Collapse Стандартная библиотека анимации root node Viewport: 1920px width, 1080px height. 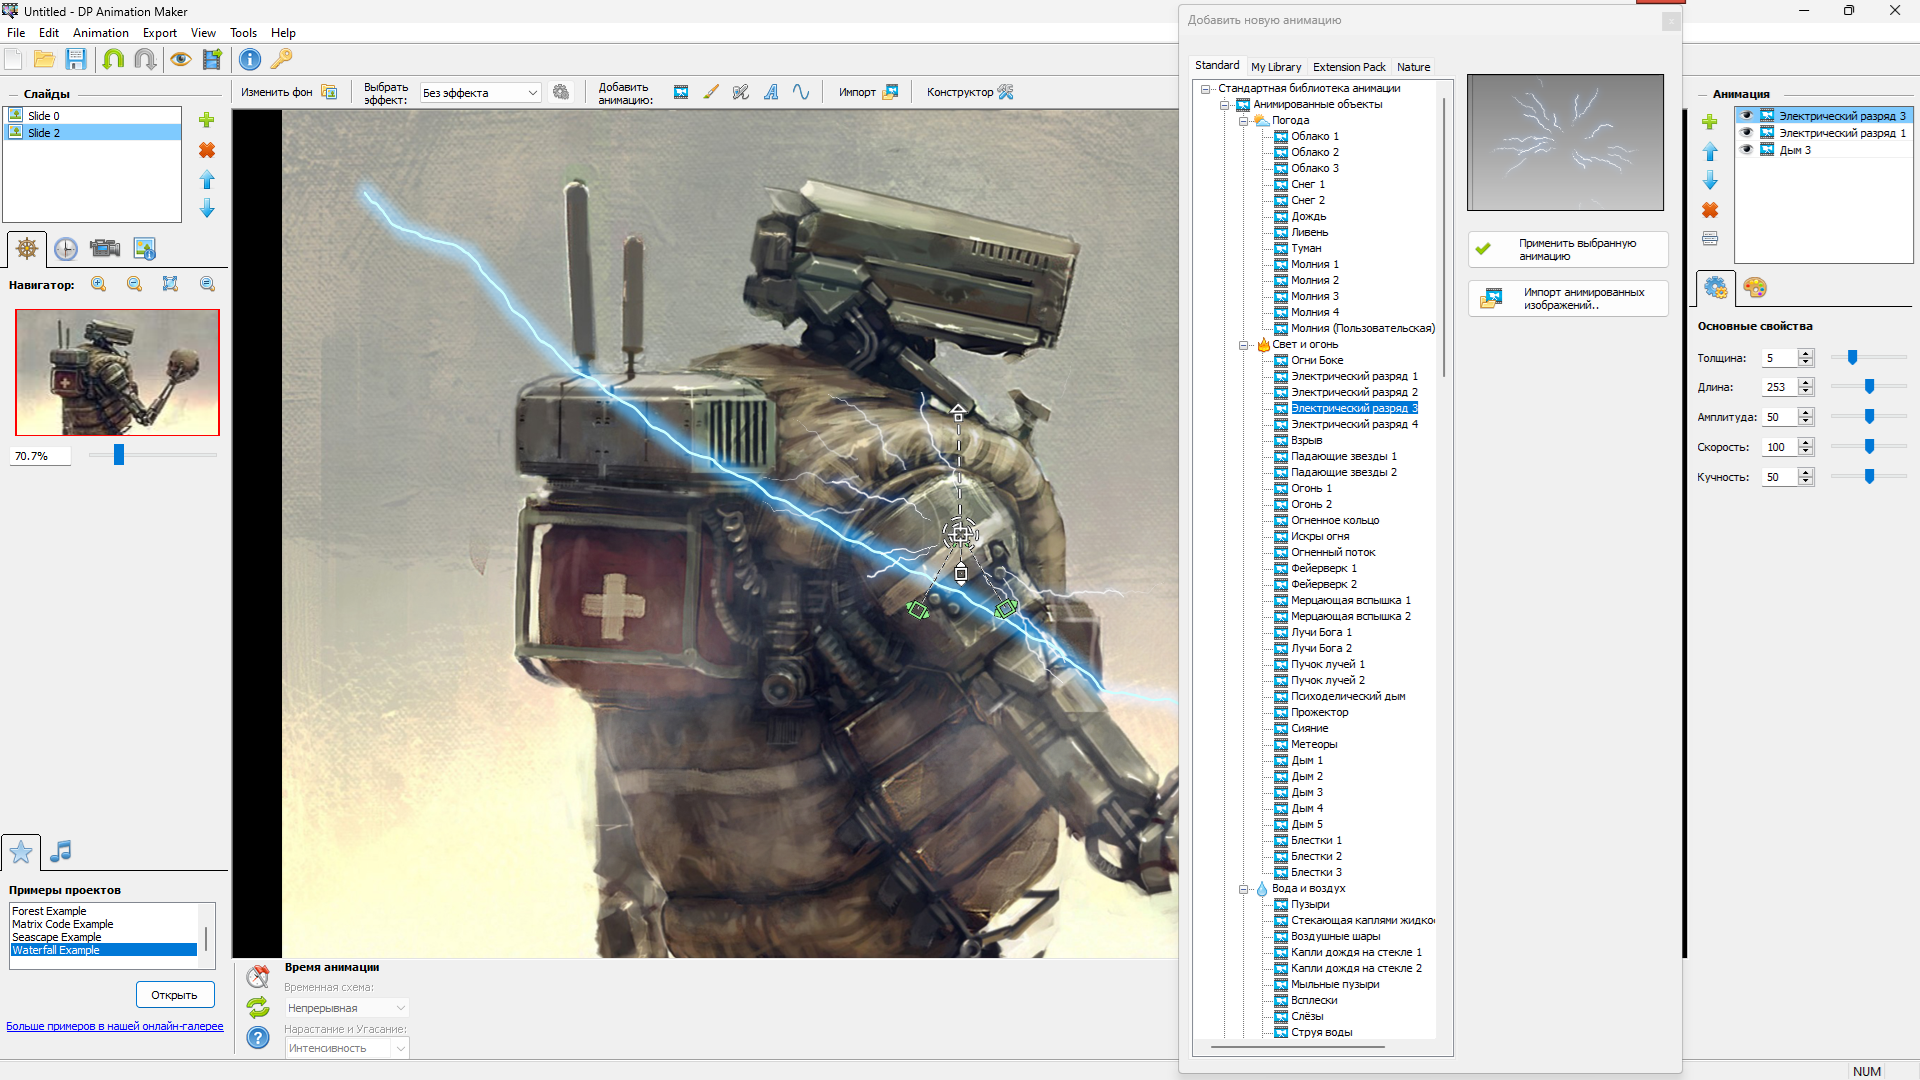(1206, 89)
